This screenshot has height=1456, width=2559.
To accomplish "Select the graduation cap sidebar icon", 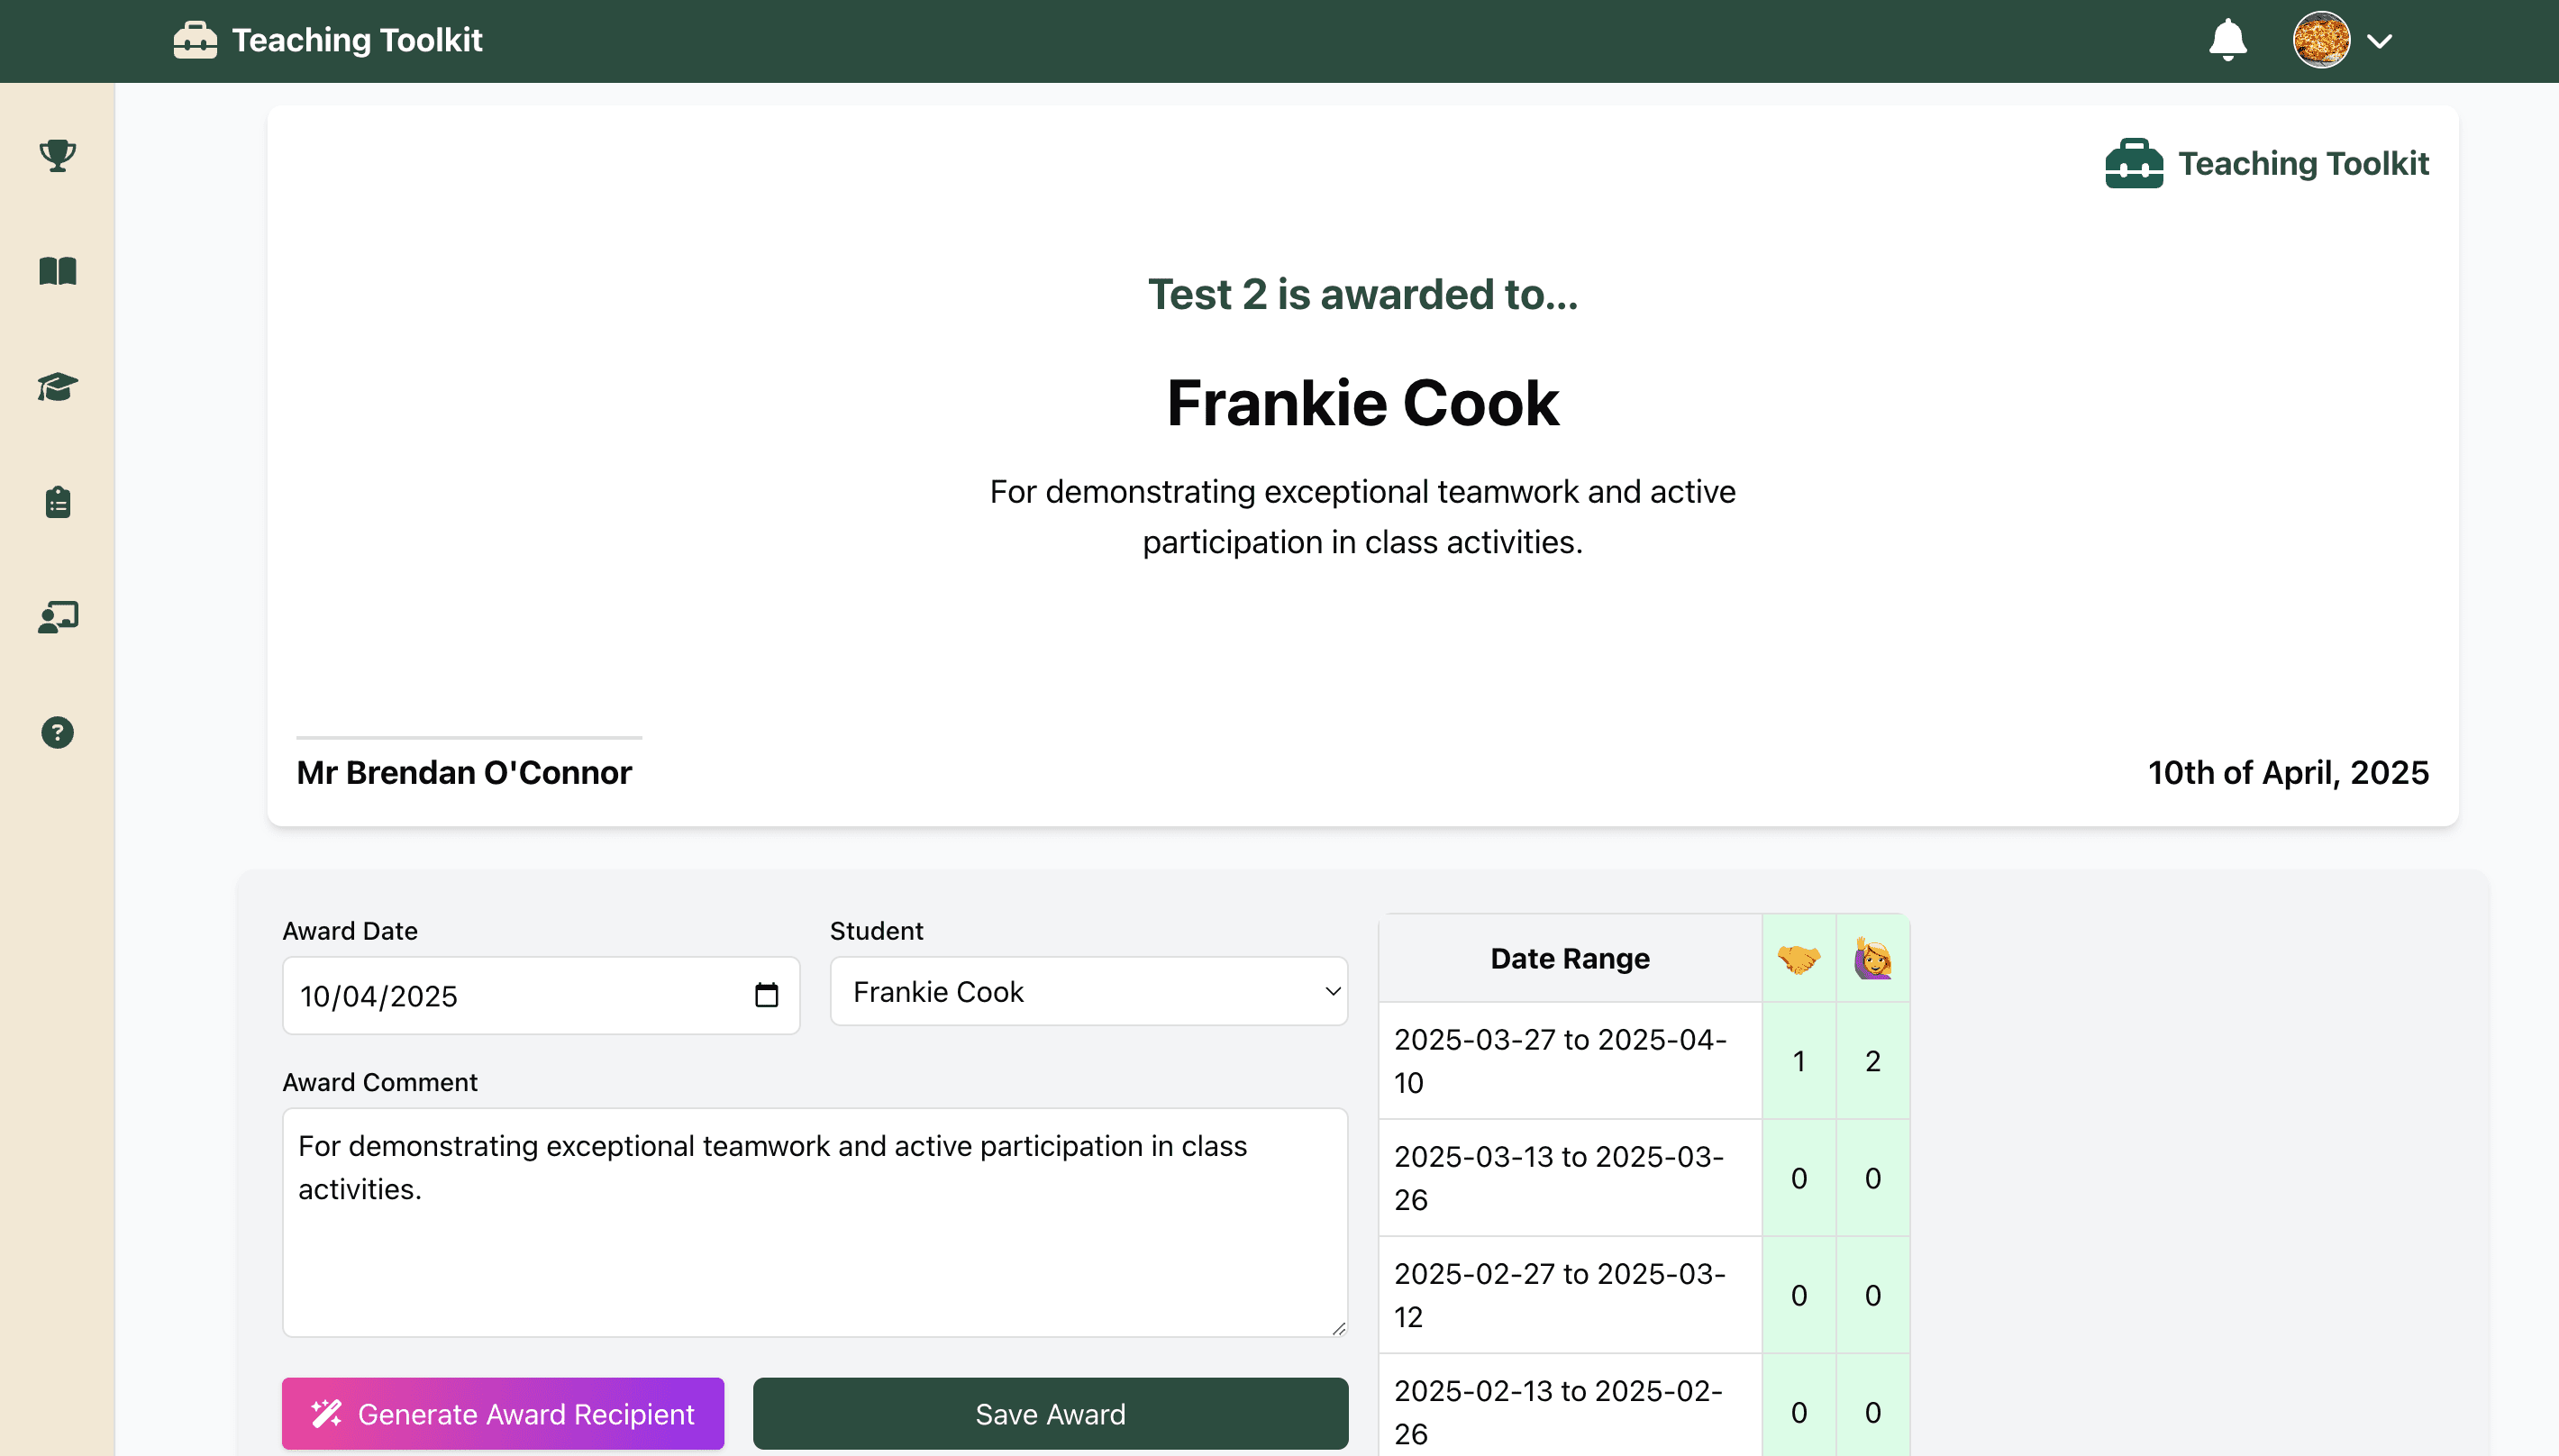I will (57, 387).
